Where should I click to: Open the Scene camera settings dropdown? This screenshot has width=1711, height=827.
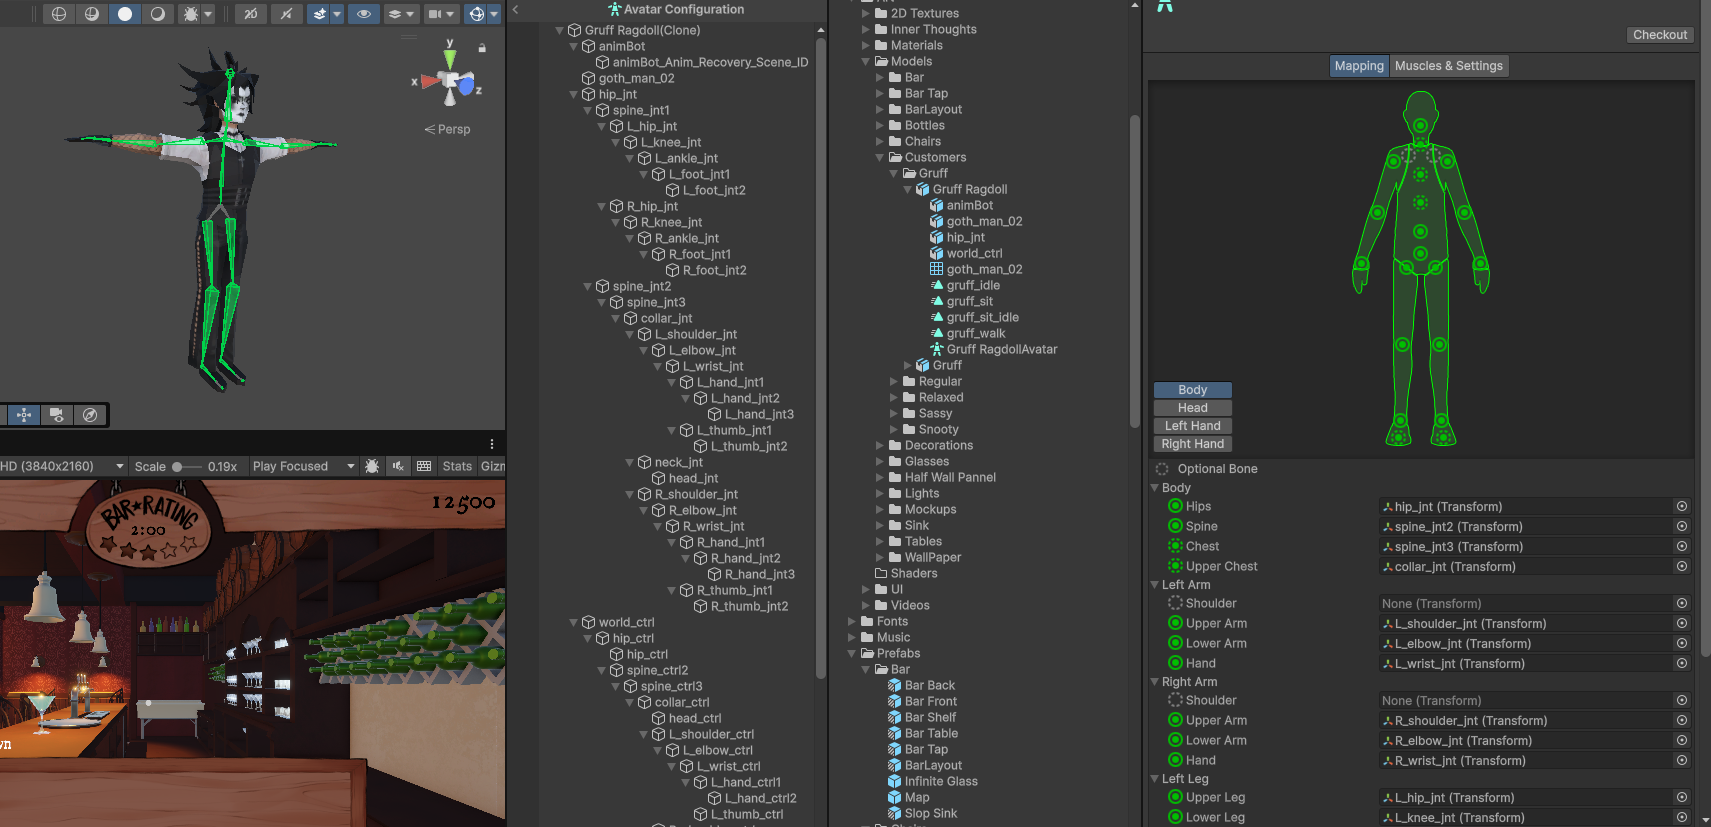pos(441,14)
